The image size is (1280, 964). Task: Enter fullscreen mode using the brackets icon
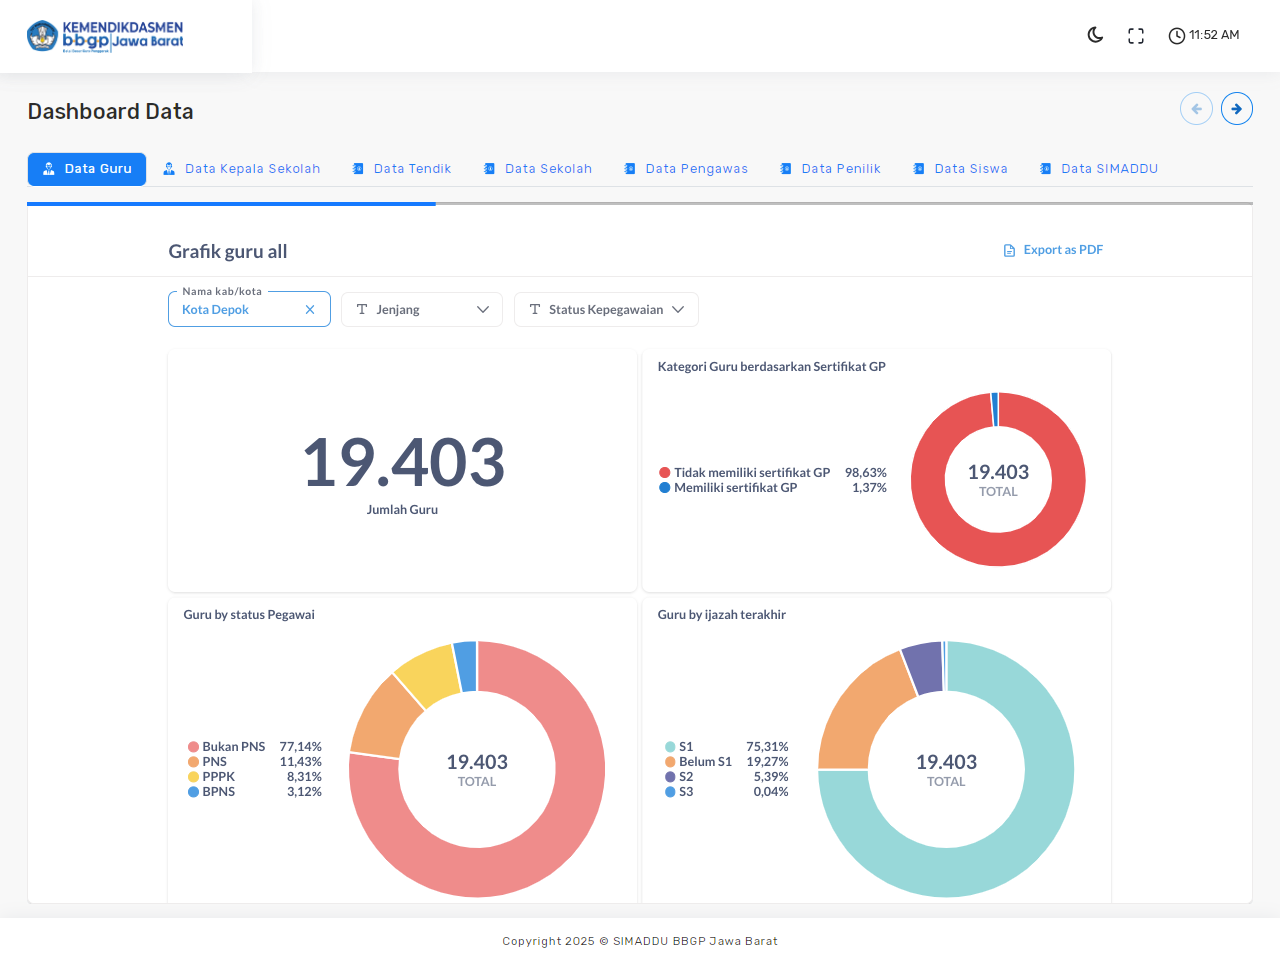pyautogui.click(x=1136, y=36)
